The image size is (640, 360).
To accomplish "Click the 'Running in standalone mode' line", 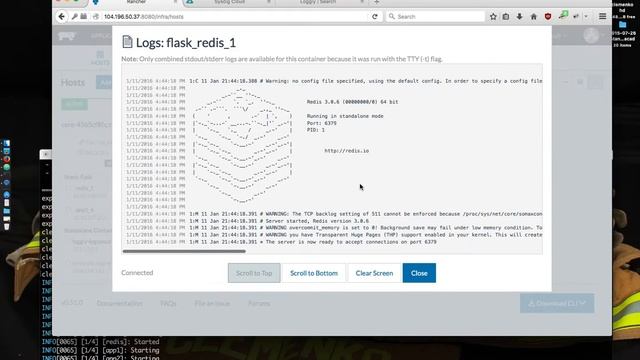I will (x=345, y=116).
